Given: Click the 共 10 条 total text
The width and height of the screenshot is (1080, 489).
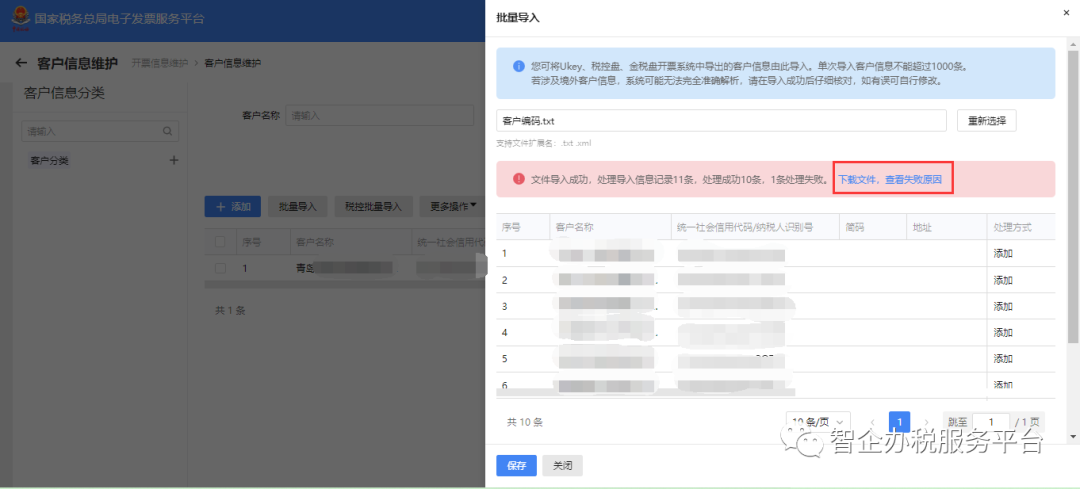Looking at the screenshot, I should 526,422.
